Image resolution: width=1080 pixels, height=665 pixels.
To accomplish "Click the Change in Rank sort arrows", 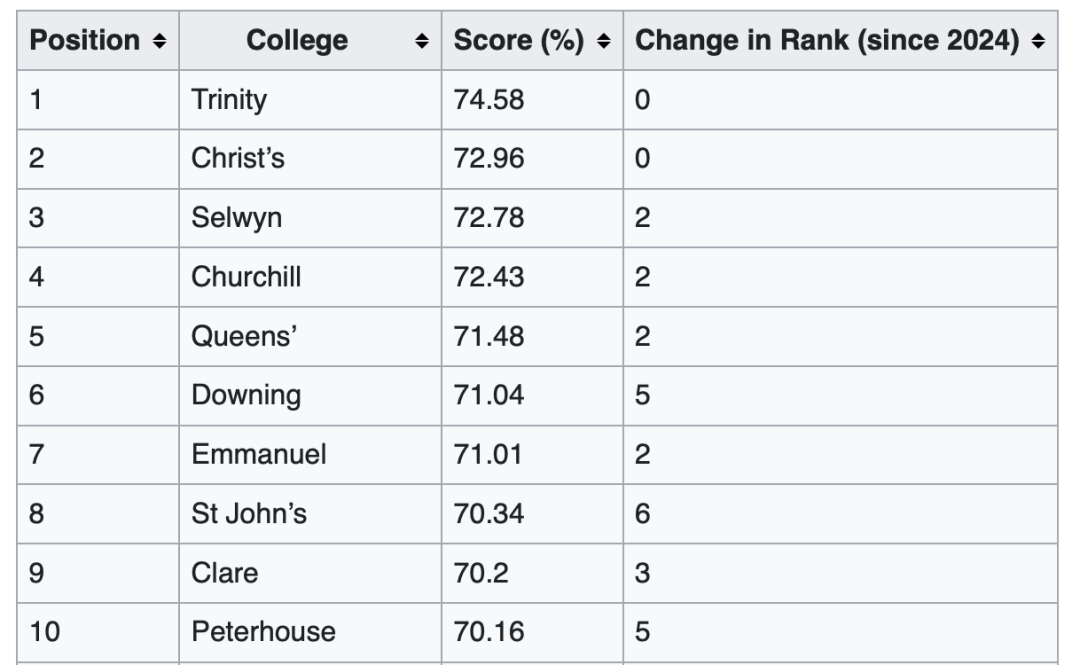I will coord(1038,41).
